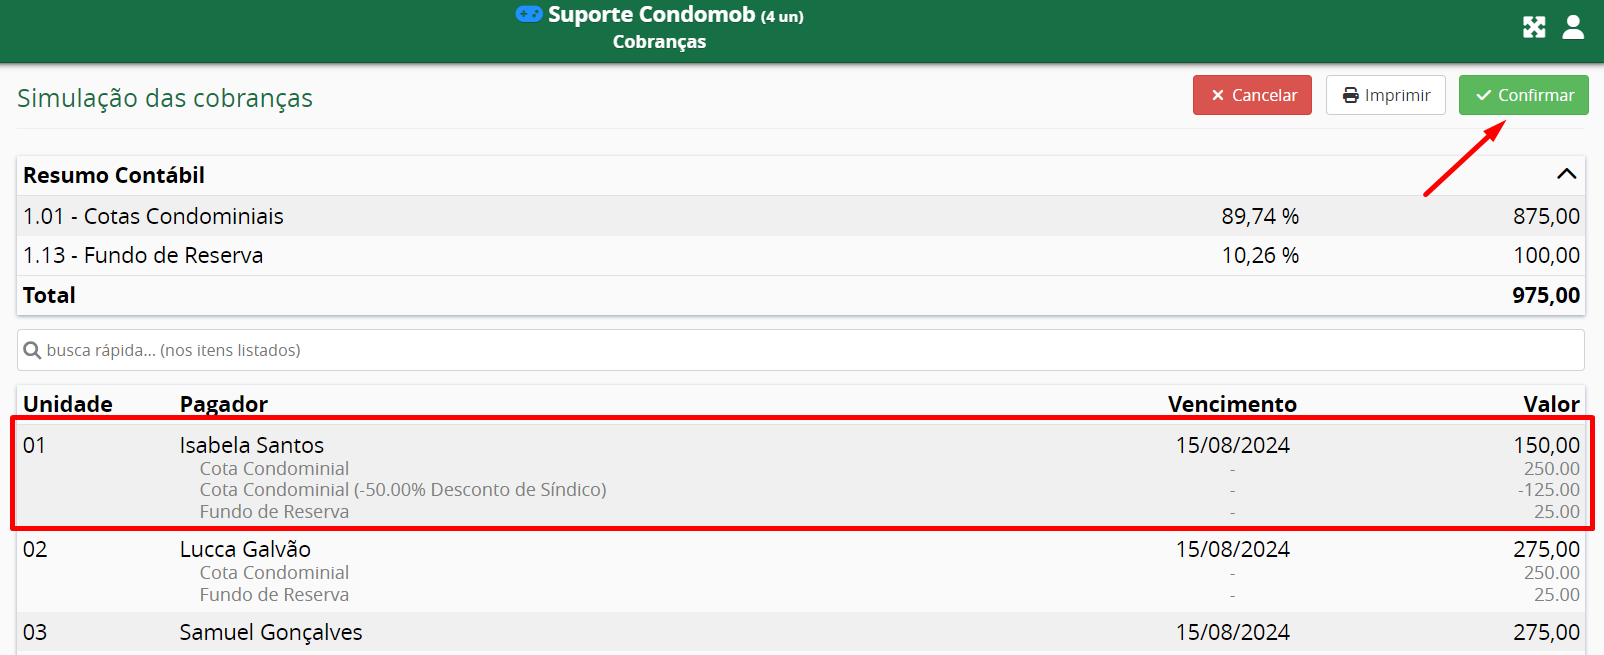Select the Isabela Santos row

pos(252,445)
